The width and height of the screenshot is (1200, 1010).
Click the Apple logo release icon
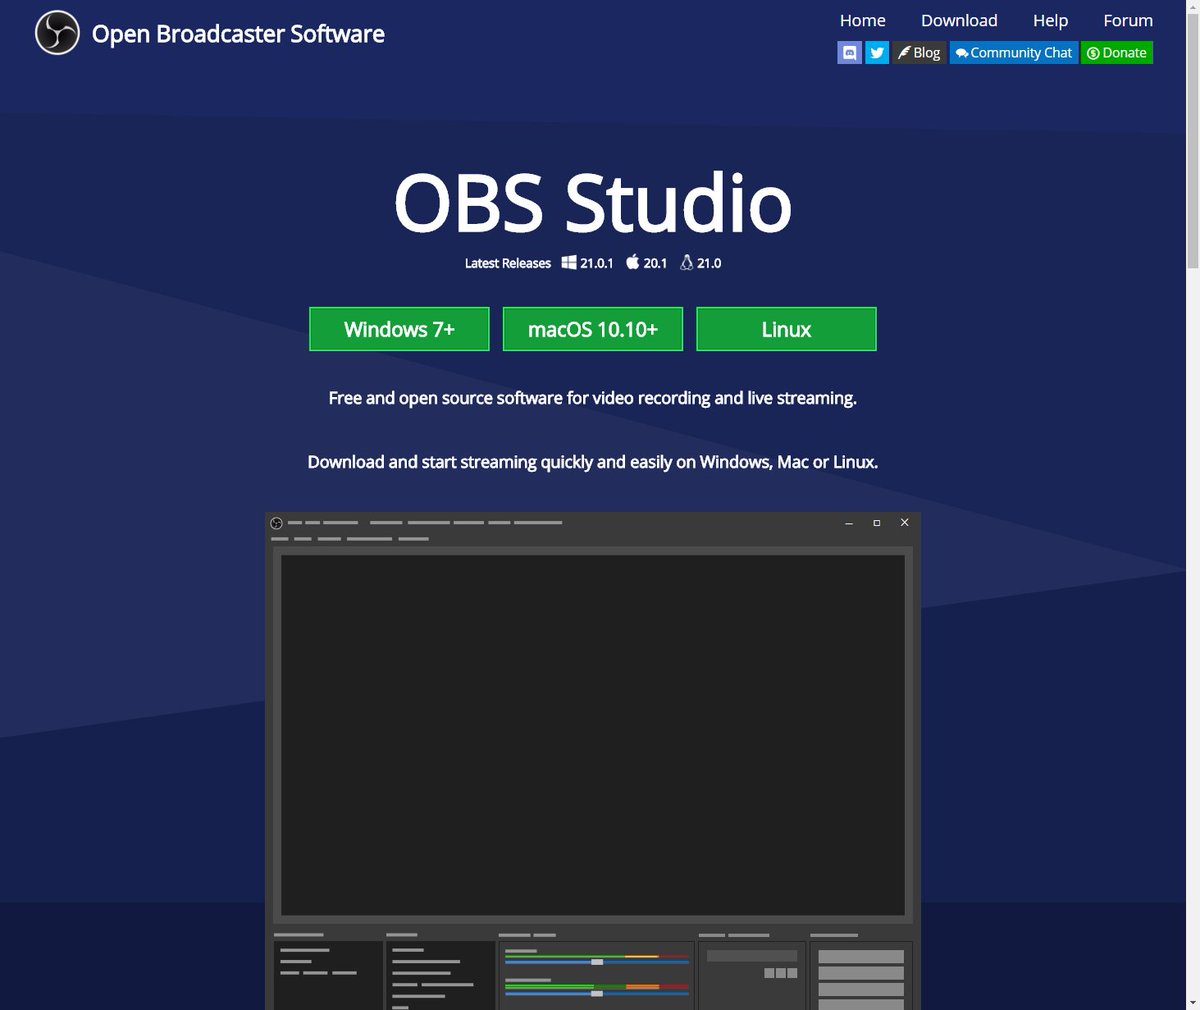632,262
